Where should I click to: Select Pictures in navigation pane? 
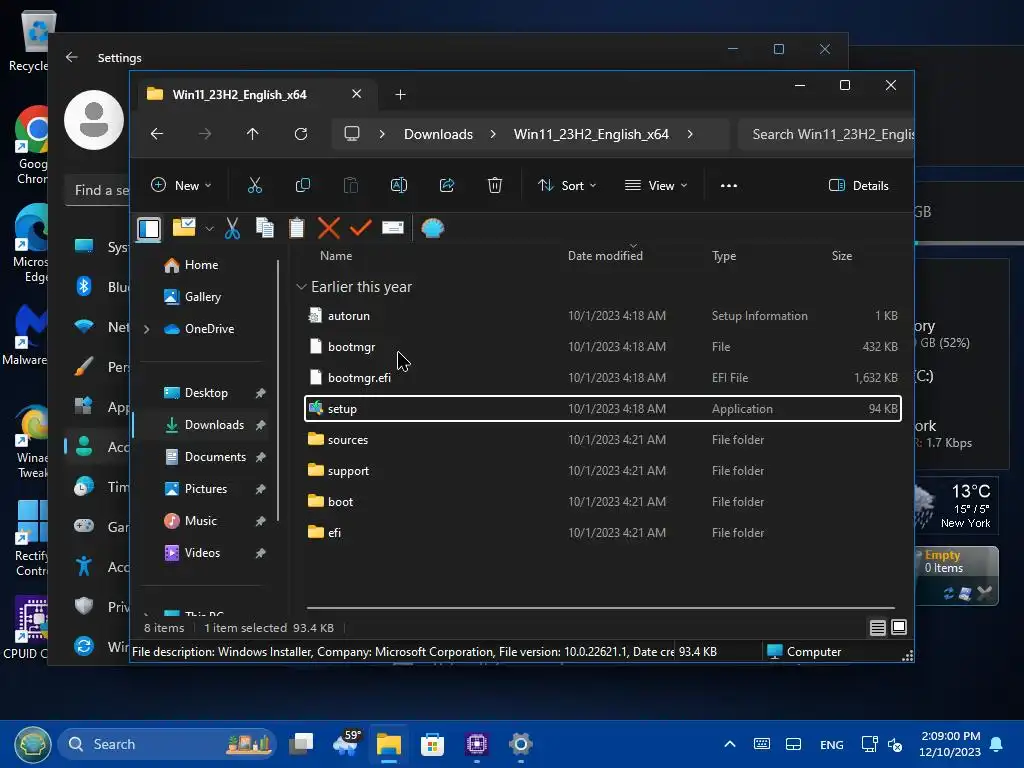pyautogui.click(x=206, y=488)
